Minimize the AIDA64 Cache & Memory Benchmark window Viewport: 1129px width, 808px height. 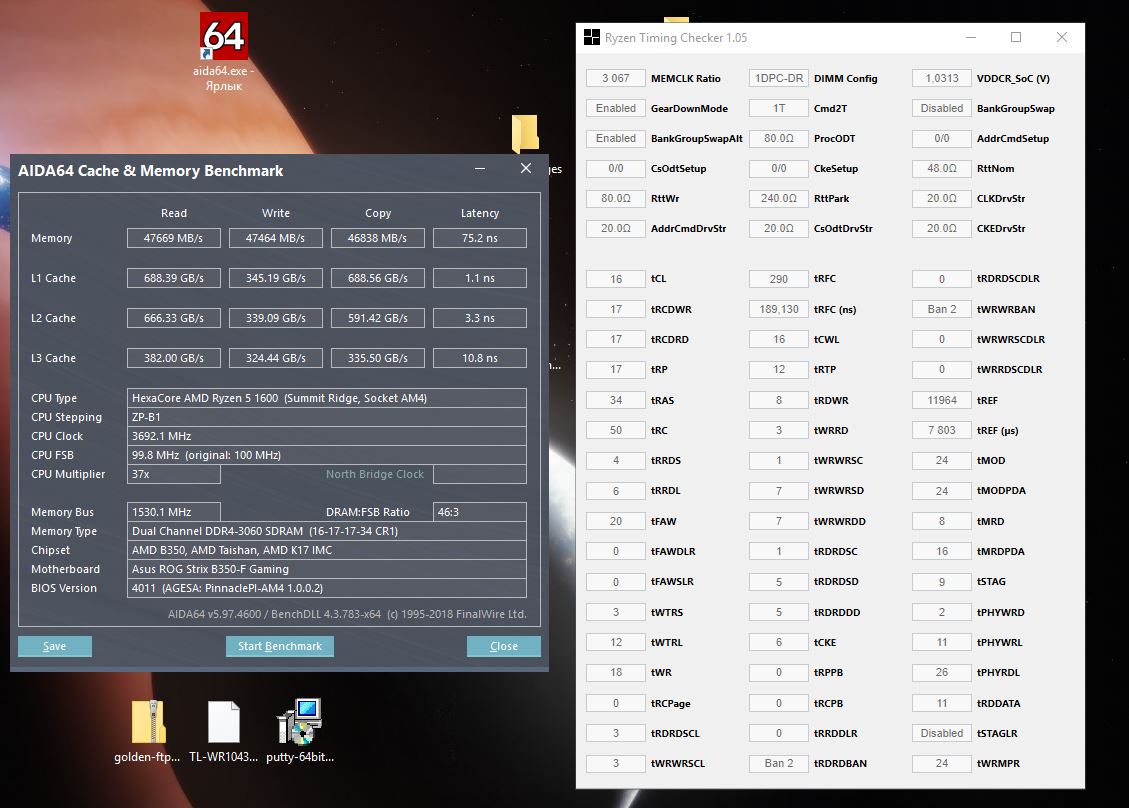coord(480,169)
